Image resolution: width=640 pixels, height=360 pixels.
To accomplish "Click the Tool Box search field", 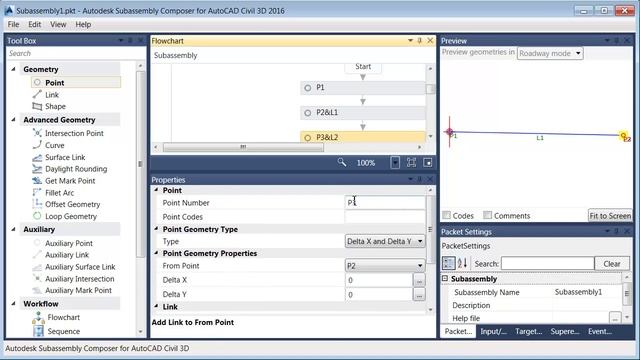I will [x=76, y=53].
